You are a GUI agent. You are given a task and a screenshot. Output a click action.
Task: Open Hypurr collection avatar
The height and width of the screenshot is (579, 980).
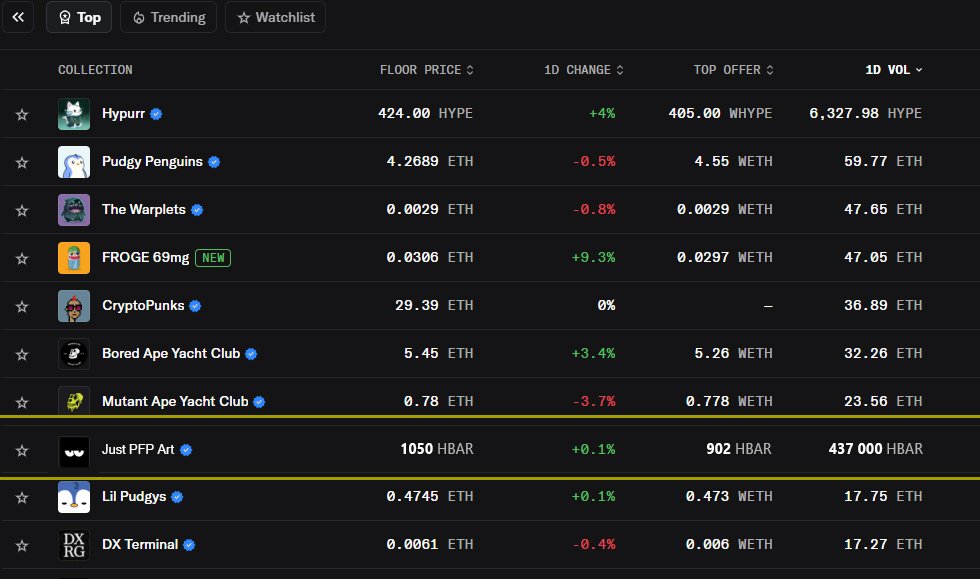click(x=74, y=114)
